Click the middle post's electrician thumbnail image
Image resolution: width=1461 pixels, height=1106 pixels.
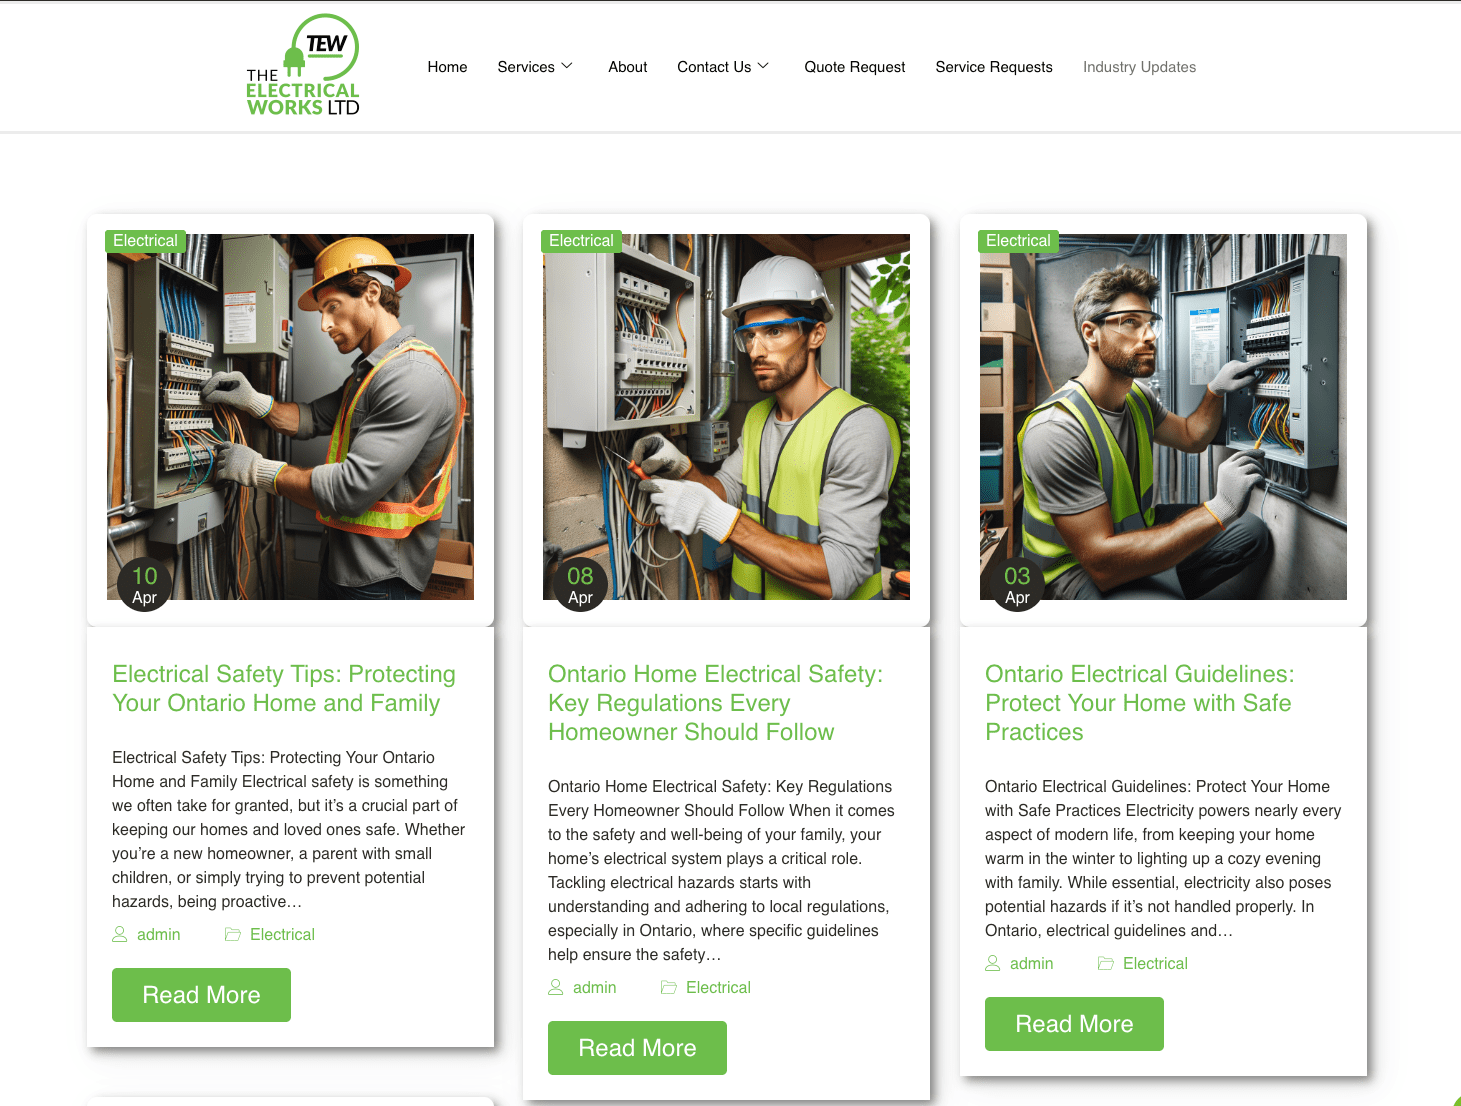(x=726, y=416)
